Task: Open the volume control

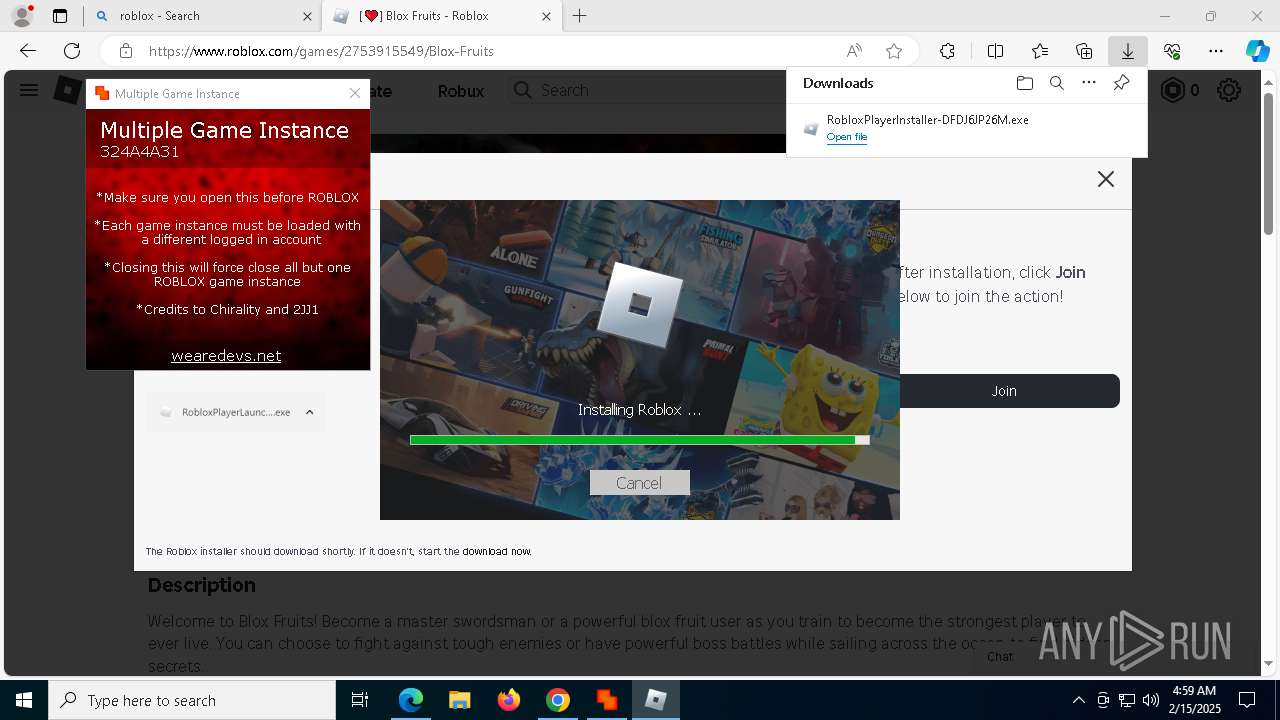Action: [x=1150, y=700]
